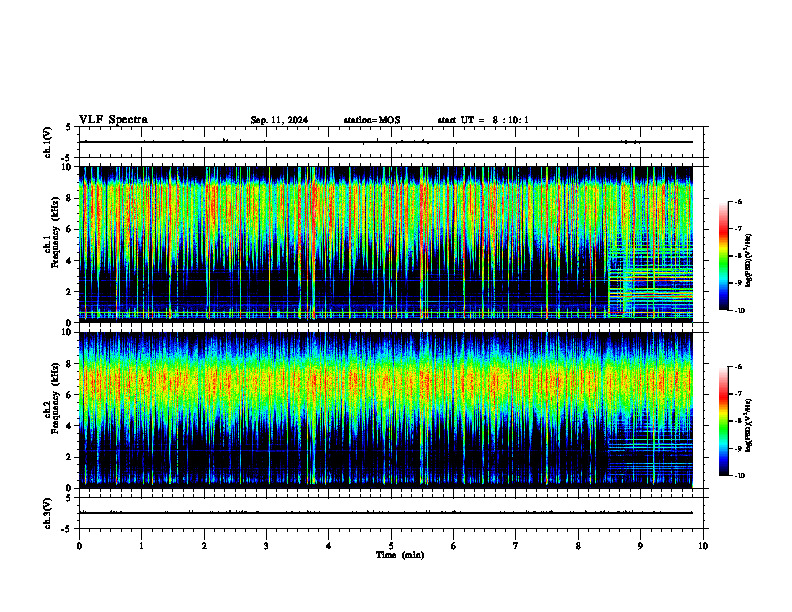The height and width of the screenshot is (612, 792).
Task: Click the "-6" label on ch.1 color scale
Action: (738, 201)
